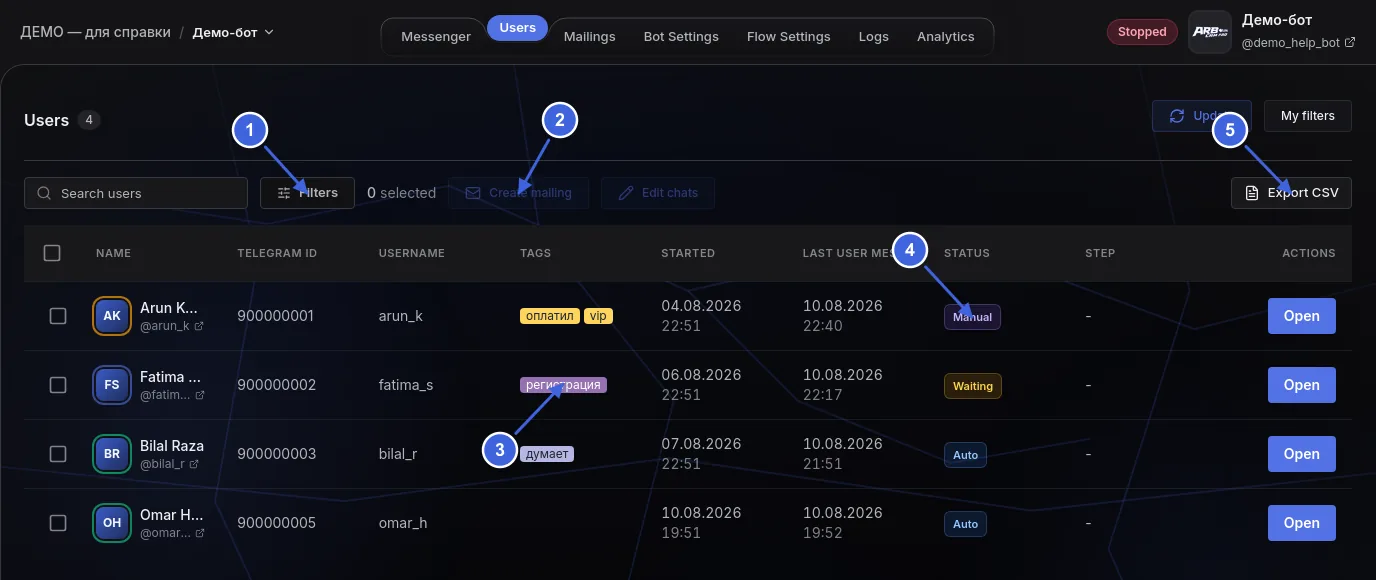This screenshot has width=1376, height=580.
Task: Open the user Arun (arun_k) row
Action: (1302, 316)
